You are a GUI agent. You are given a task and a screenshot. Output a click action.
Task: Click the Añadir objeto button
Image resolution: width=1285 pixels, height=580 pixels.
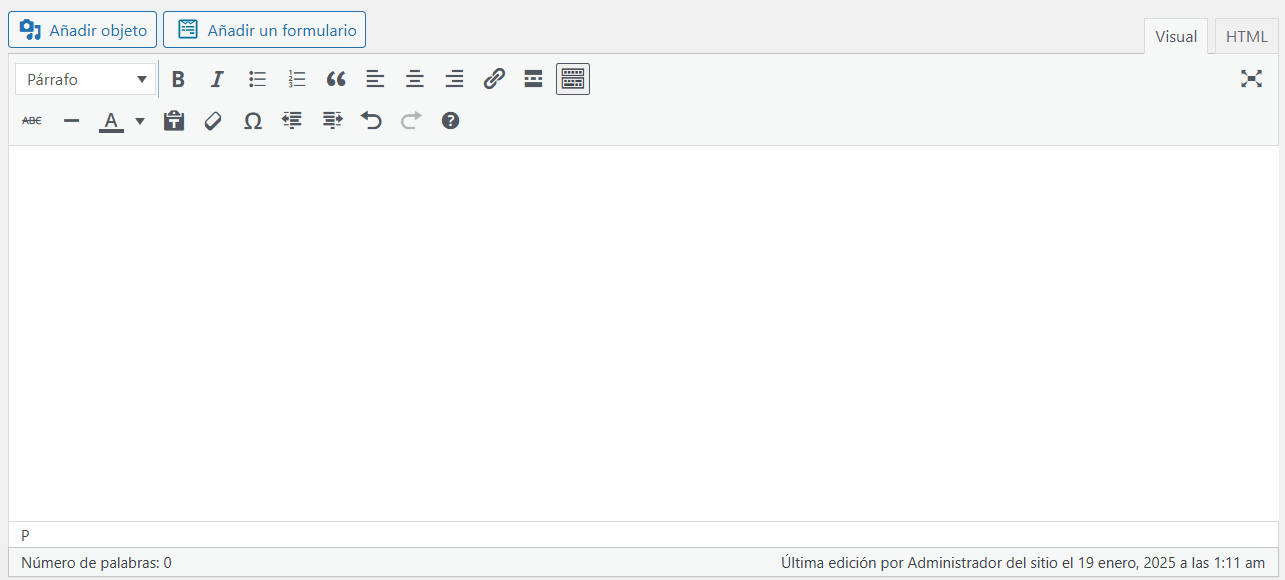pos(83,30)
